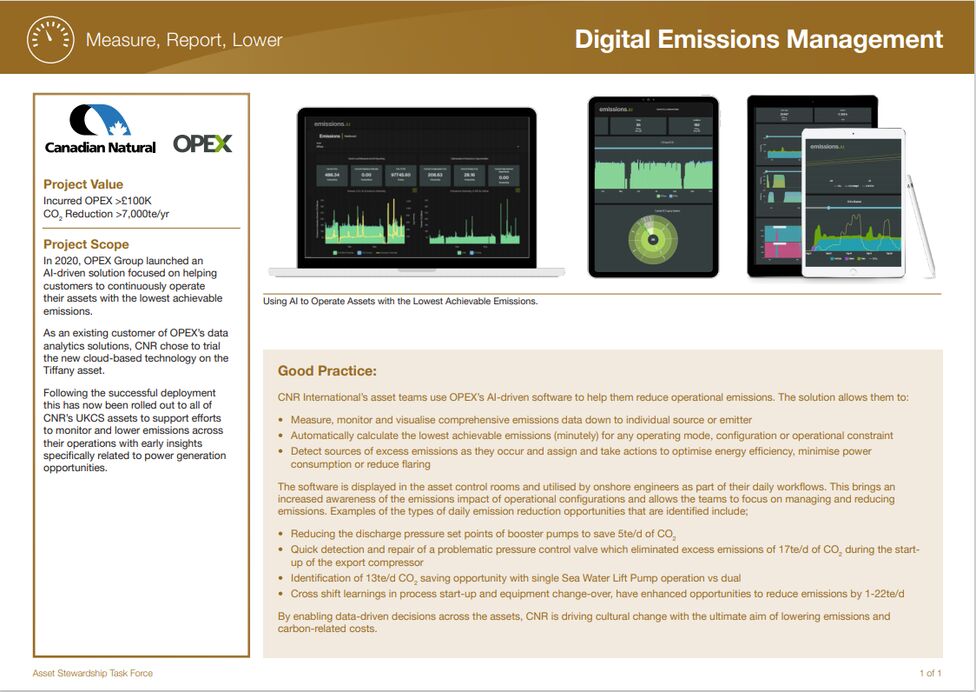Click the Canadian Natural logo

[100, 129]
